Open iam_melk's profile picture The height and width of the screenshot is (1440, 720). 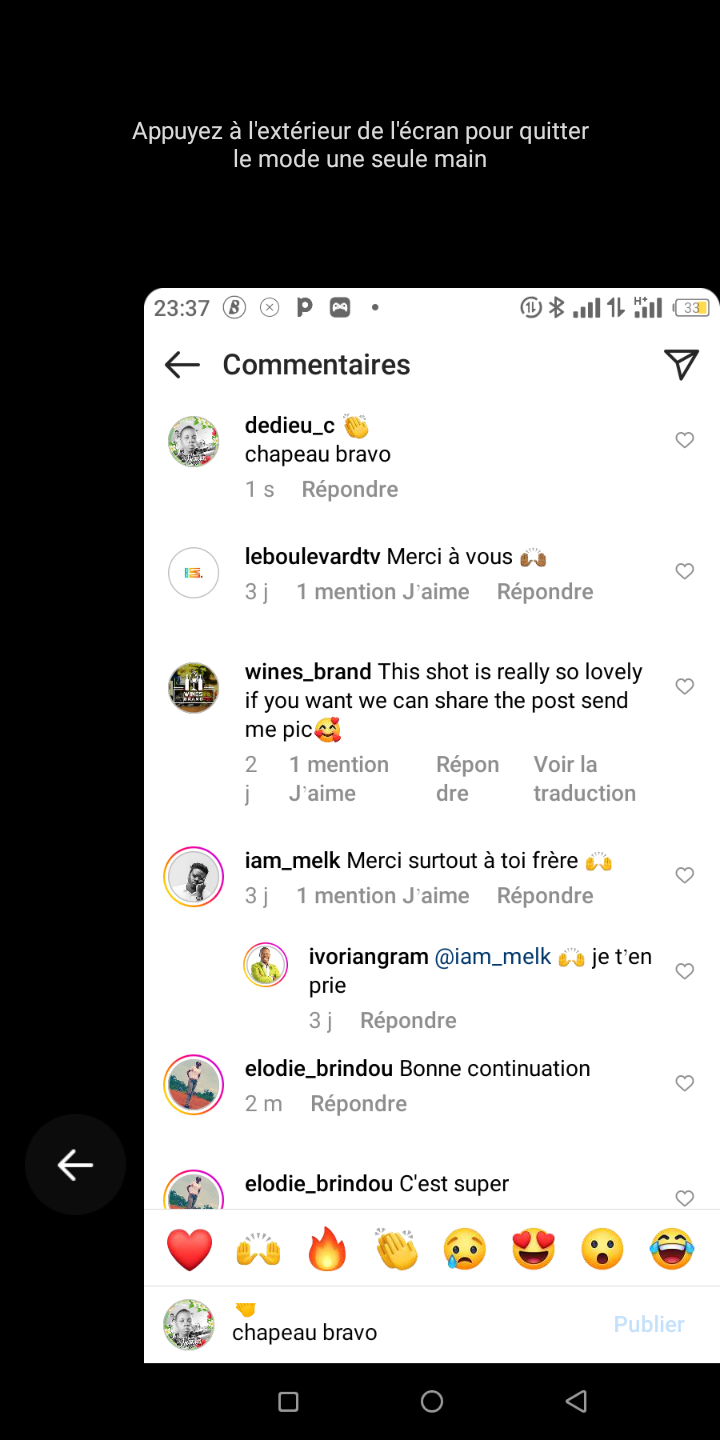(193, 877)
